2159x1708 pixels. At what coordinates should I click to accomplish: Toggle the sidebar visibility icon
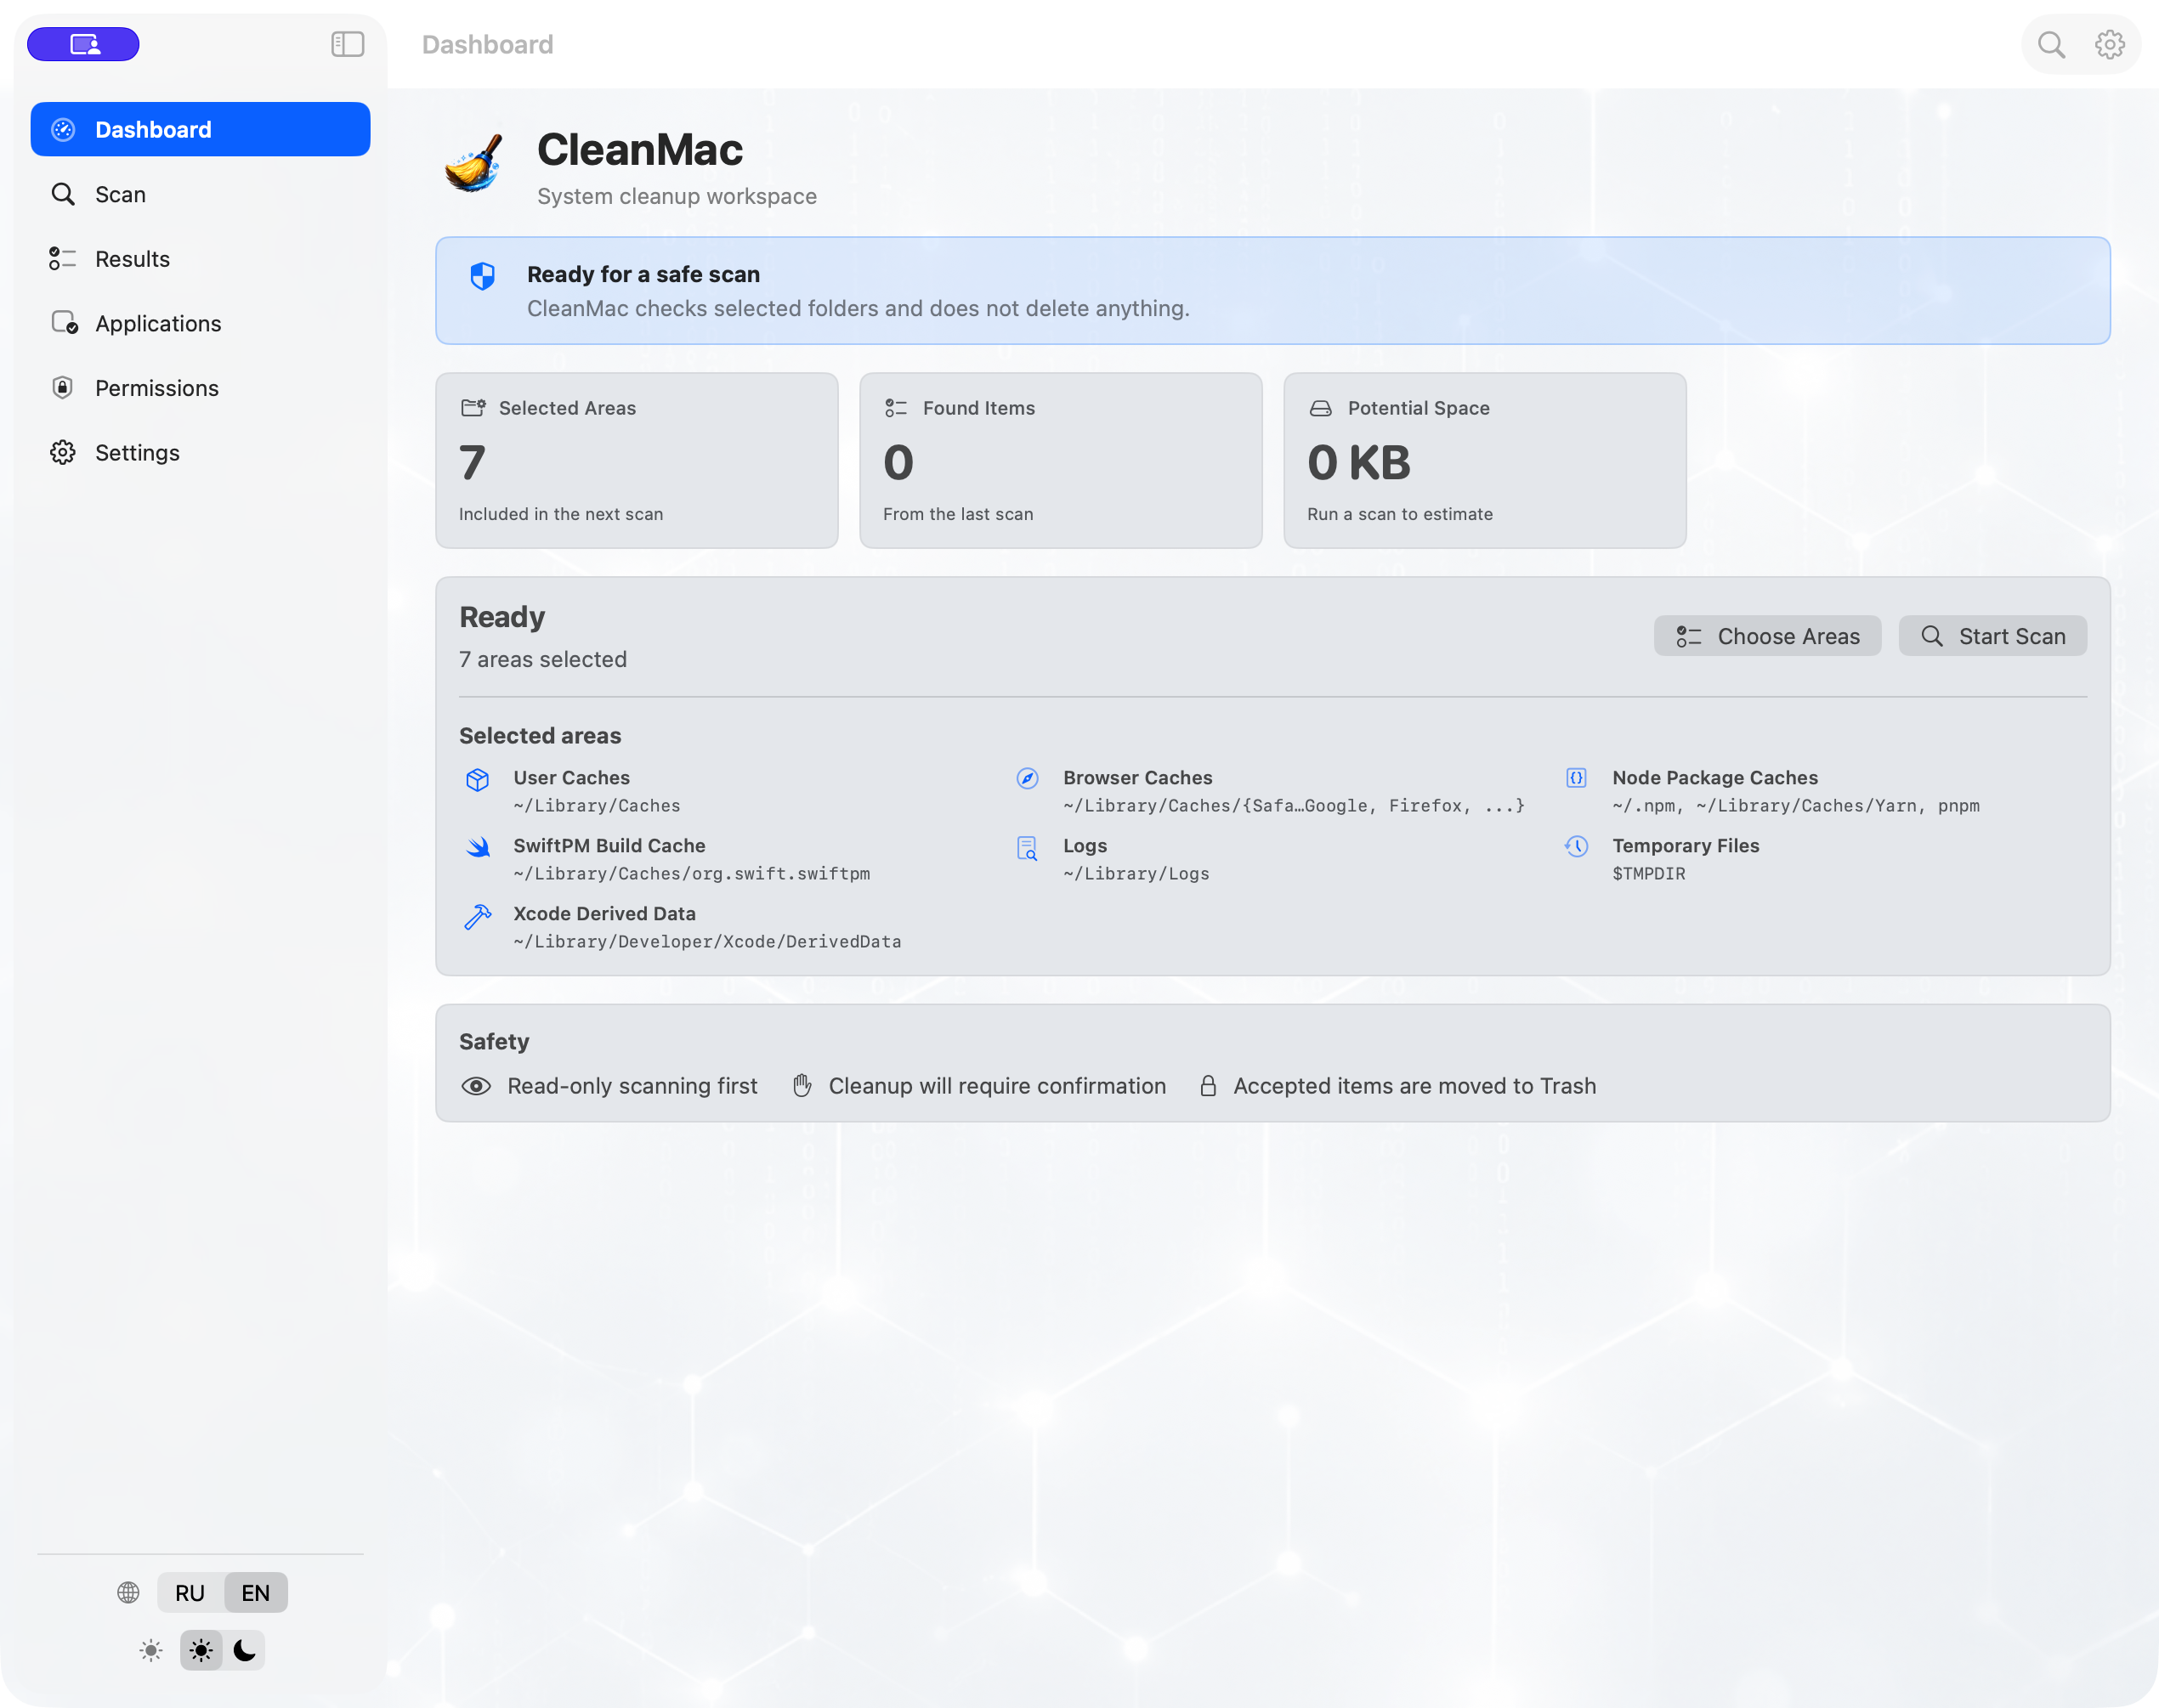(347, 44)
